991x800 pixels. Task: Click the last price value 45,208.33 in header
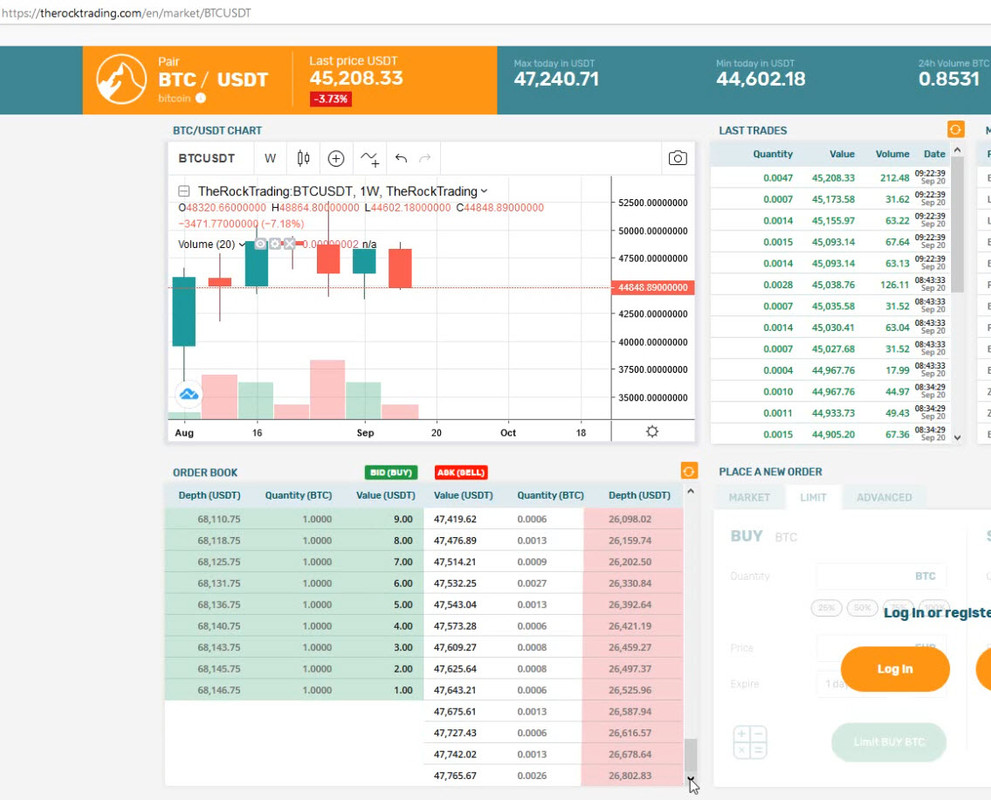tap(356, 78)
